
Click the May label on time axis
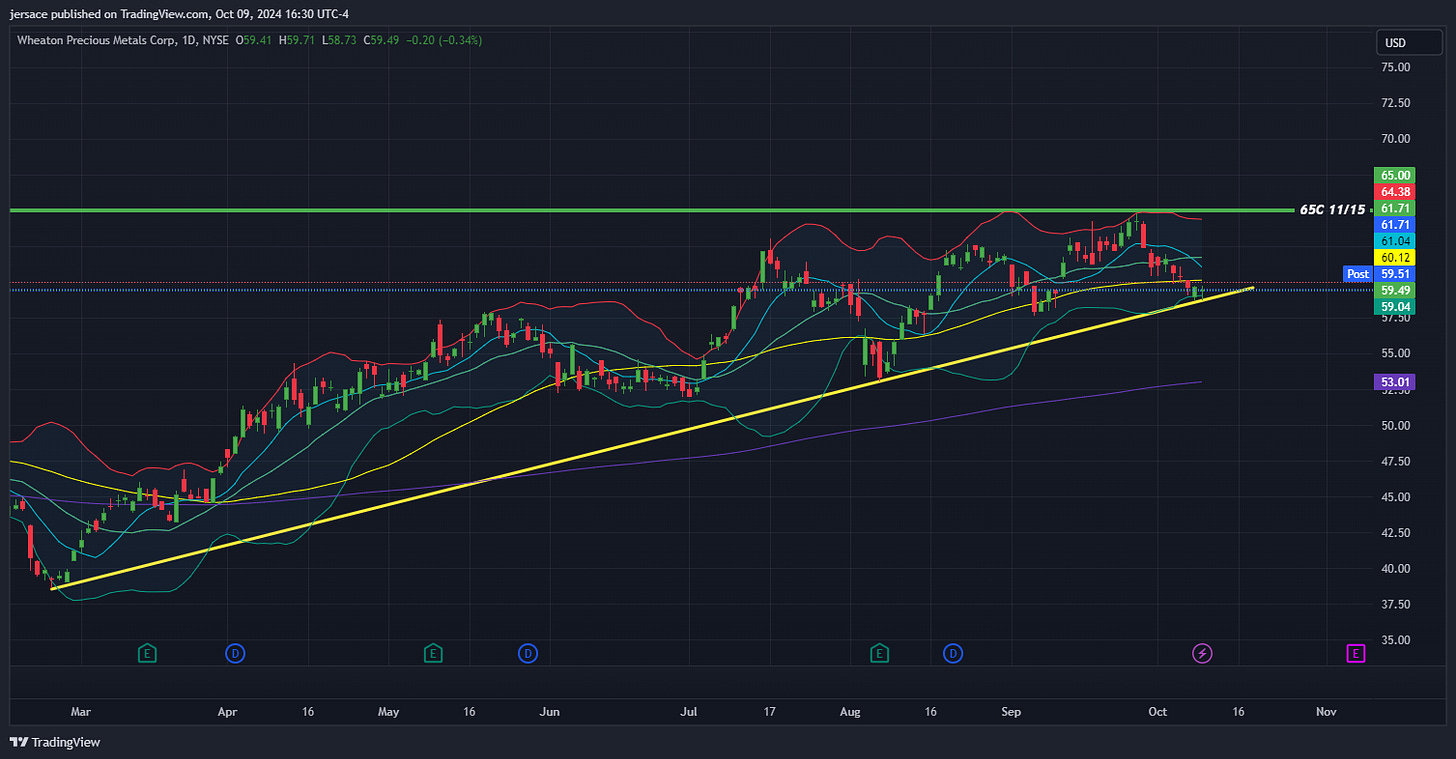coord(388,712)
